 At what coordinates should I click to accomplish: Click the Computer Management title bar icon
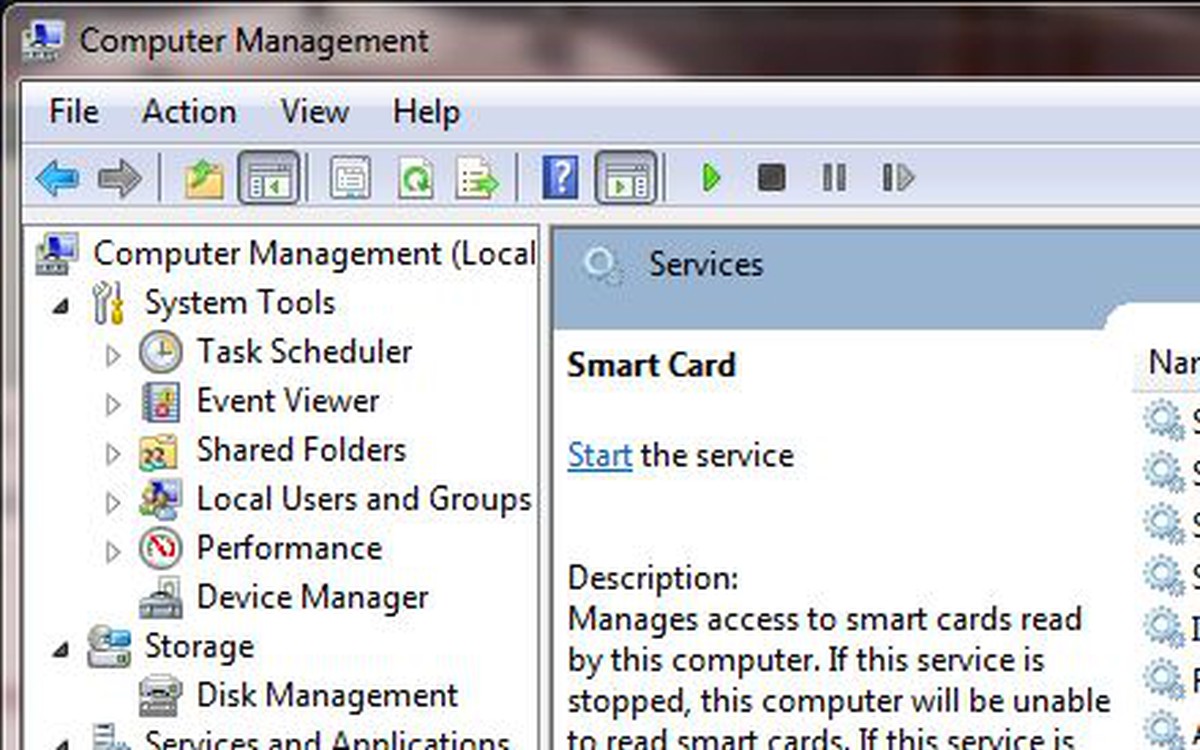tap(42, 41)
